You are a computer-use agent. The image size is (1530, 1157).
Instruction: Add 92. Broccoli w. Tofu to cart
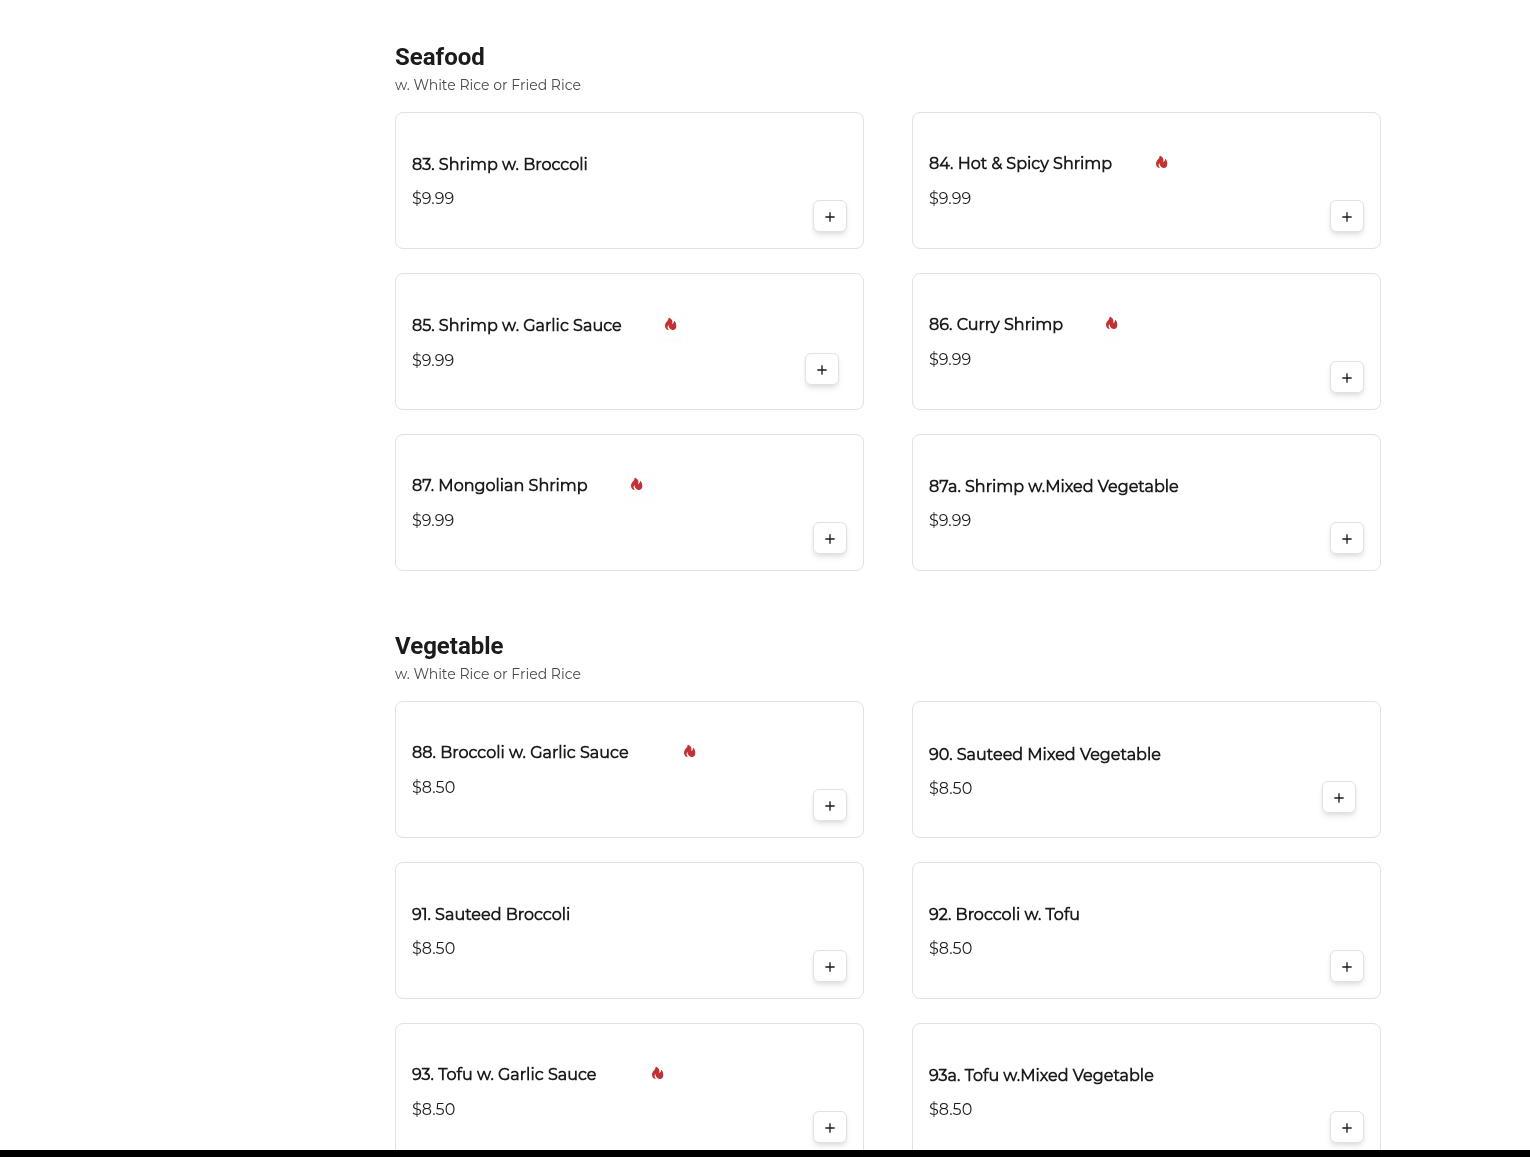pyautogui.click(x=1346, y=967)
